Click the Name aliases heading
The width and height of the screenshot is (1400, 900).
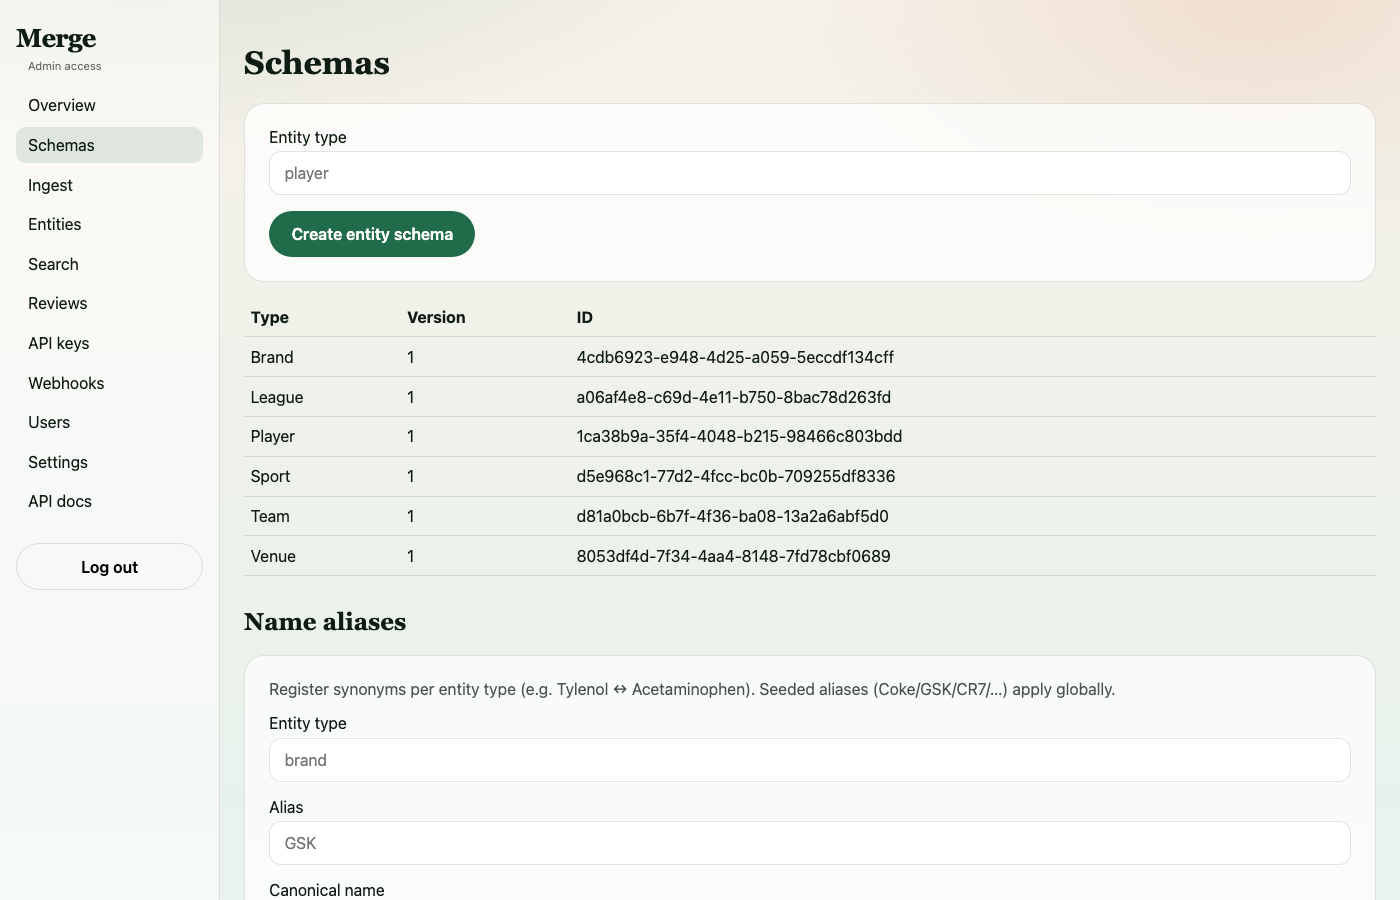coord(325,622)
